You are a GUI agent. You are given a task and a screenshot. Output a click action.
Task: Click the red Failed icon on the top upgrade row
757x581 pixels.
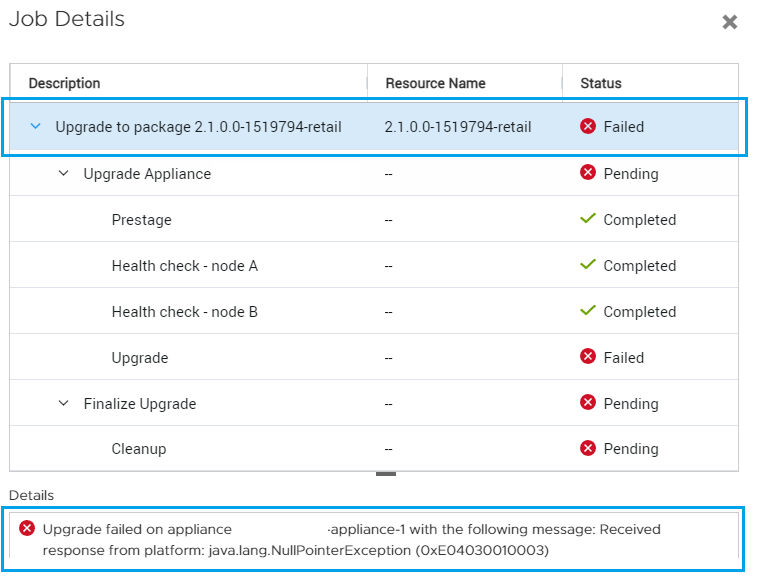(588, 127)
